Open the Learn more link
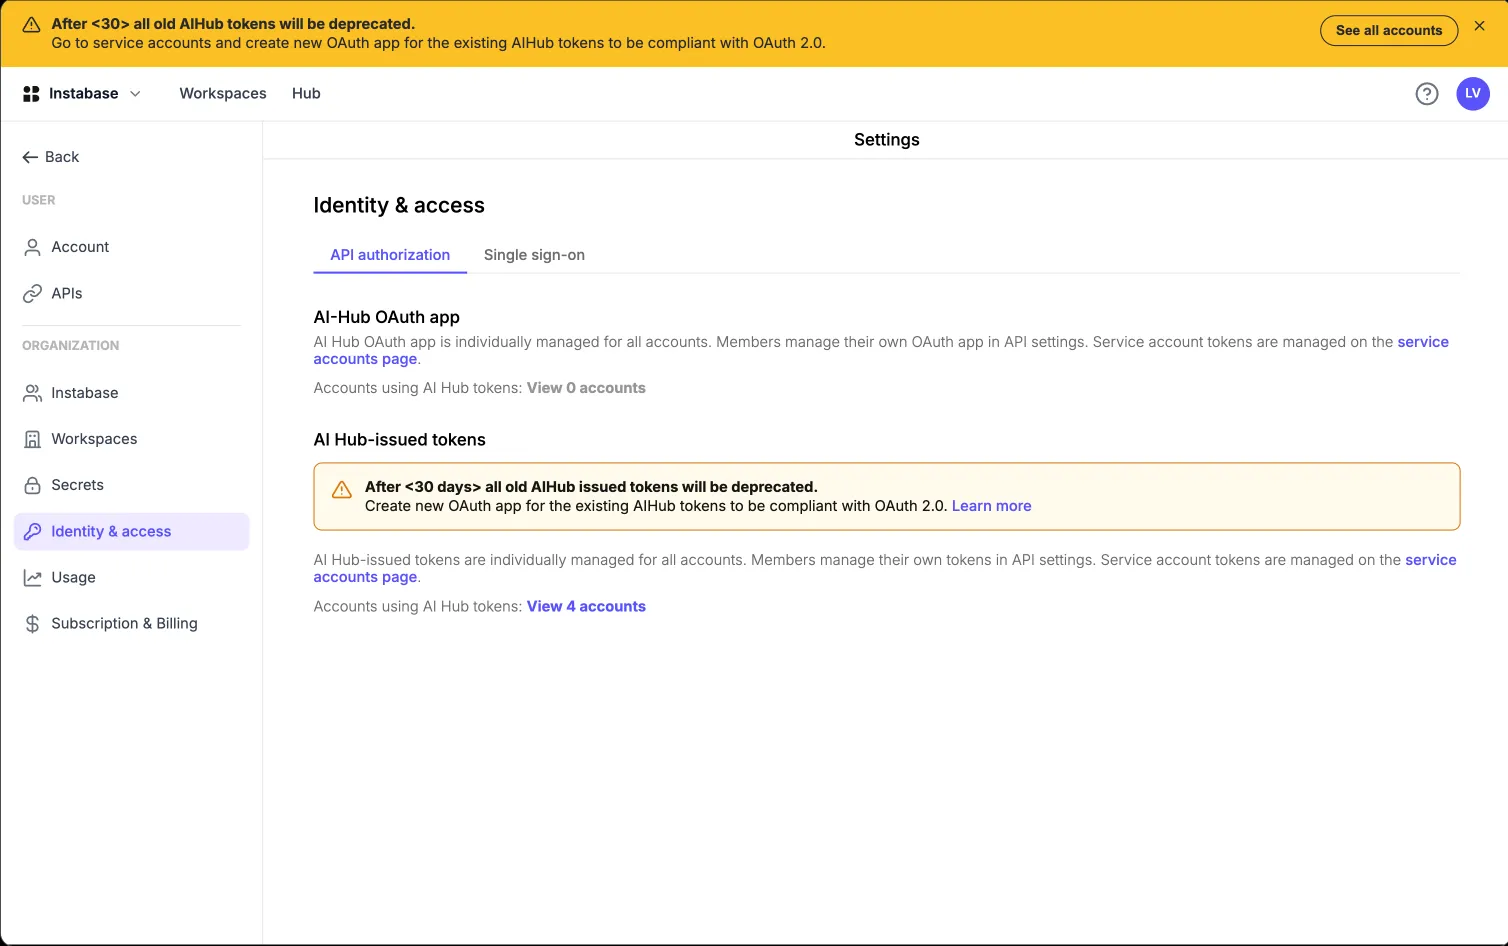The height and width of the screenshot is (946, 1508). click(991, 506)
